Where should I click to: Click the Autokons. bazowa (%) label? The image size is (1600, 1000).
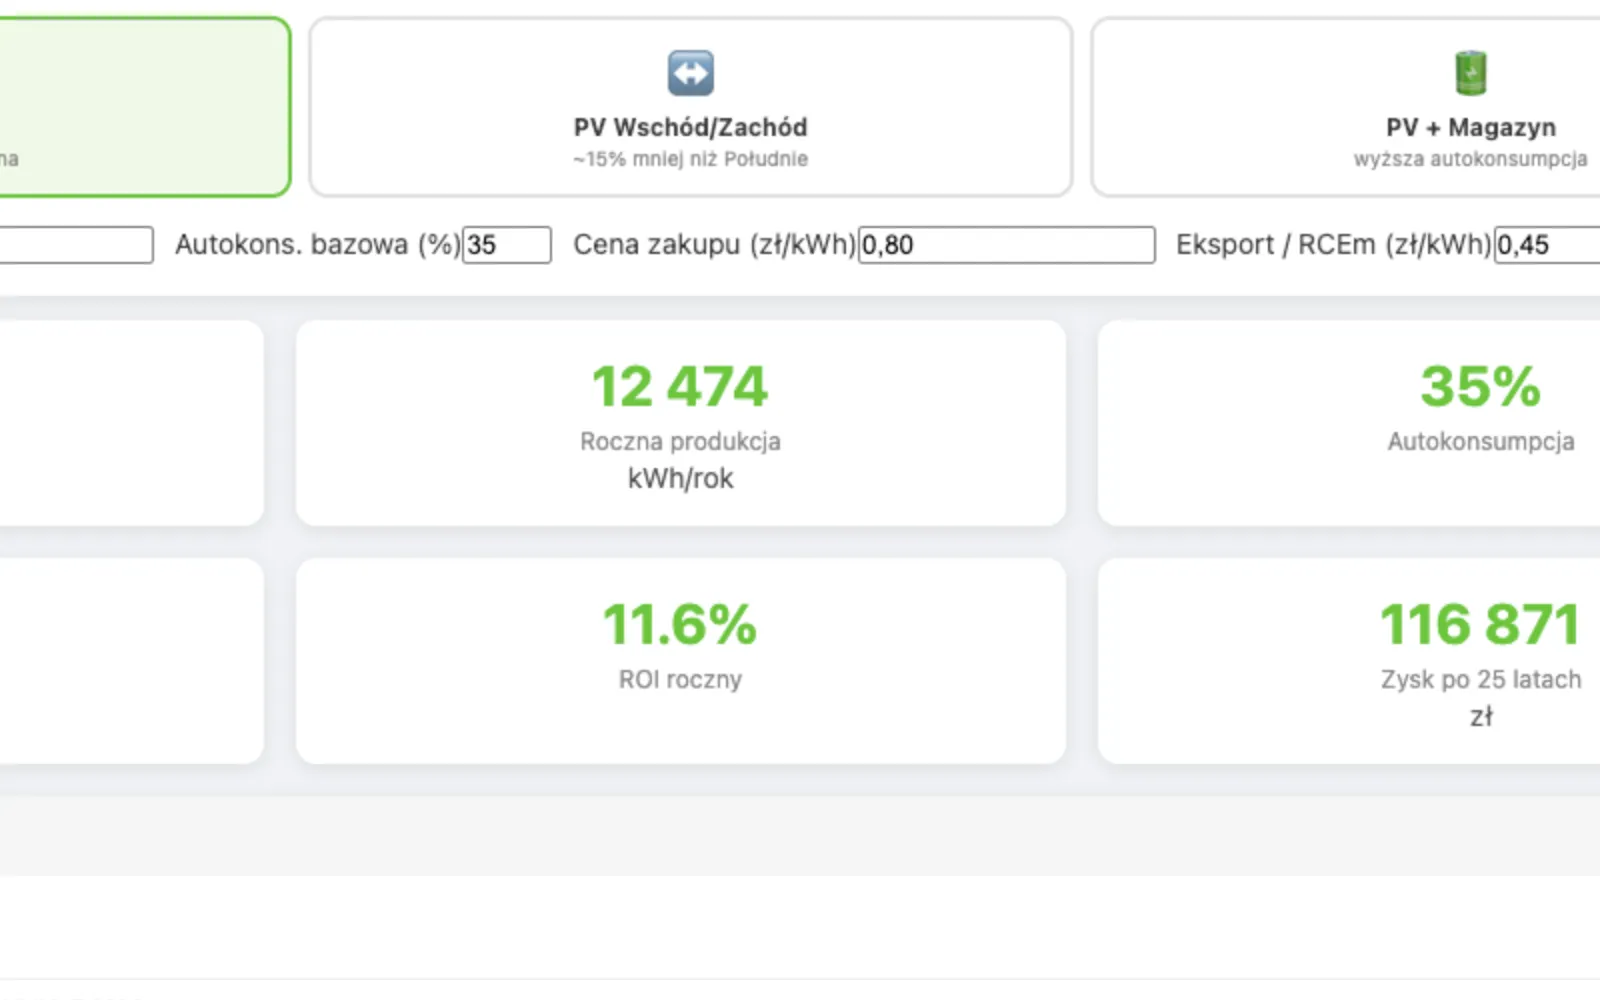[318, 245]
